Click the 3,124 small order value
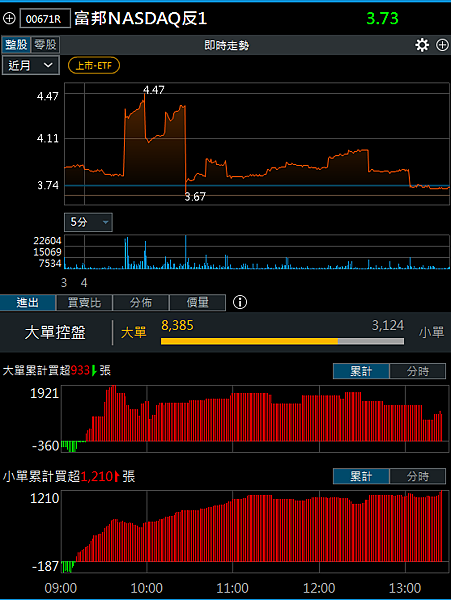 [x=388, y=325]
